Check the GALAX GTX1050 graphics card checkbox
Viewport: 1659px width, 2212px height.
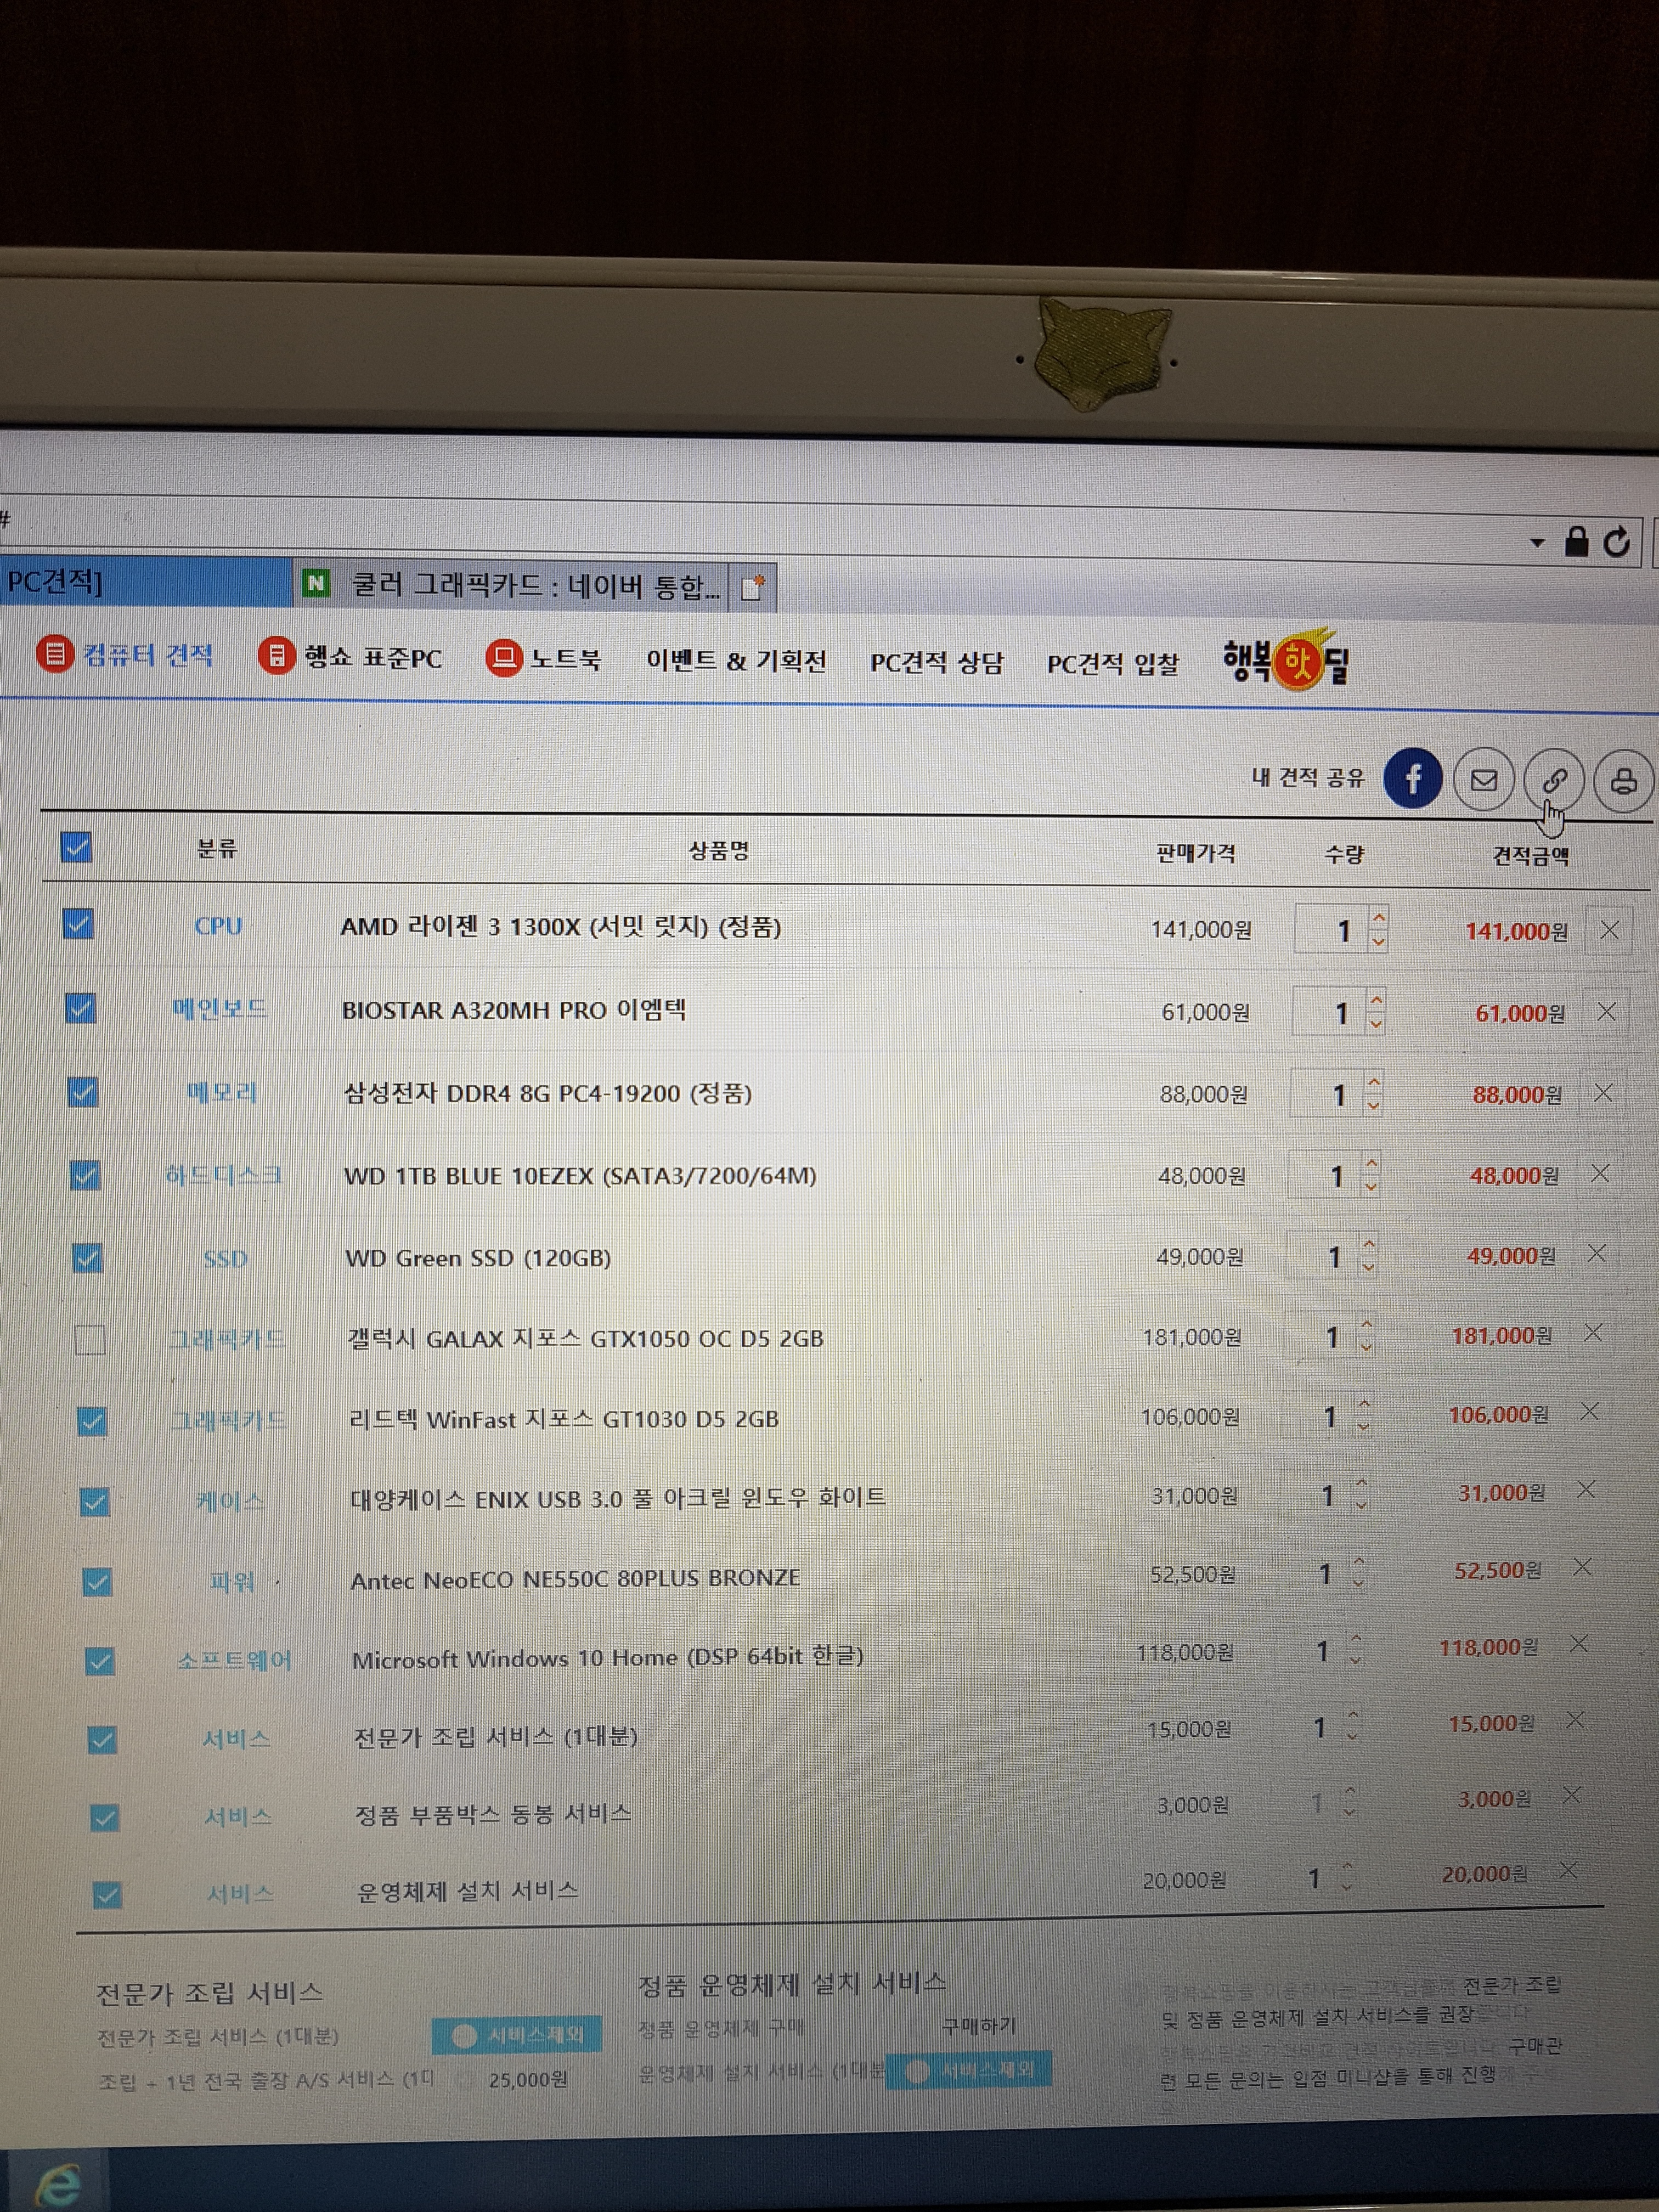(90, 1339)
